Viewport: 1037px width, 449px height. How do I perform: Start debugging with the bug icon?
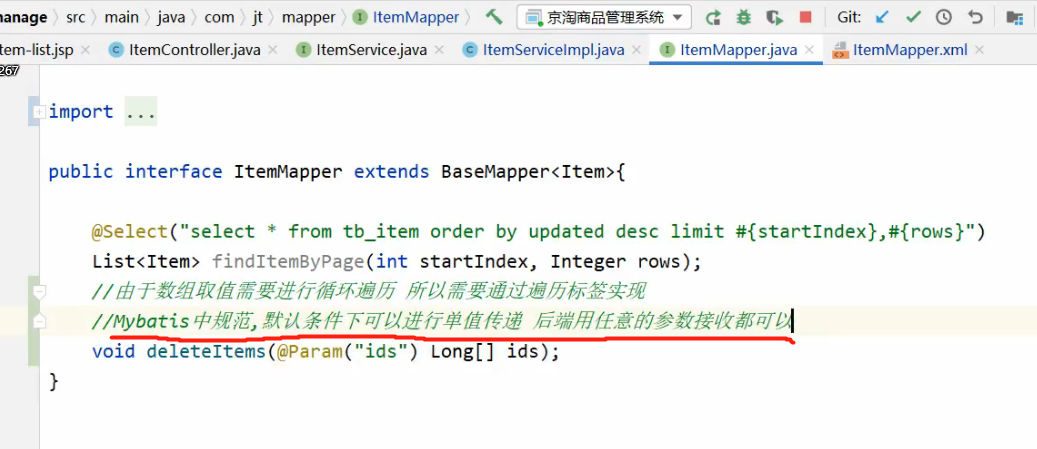pyautogui.click(x=744, y=18)
